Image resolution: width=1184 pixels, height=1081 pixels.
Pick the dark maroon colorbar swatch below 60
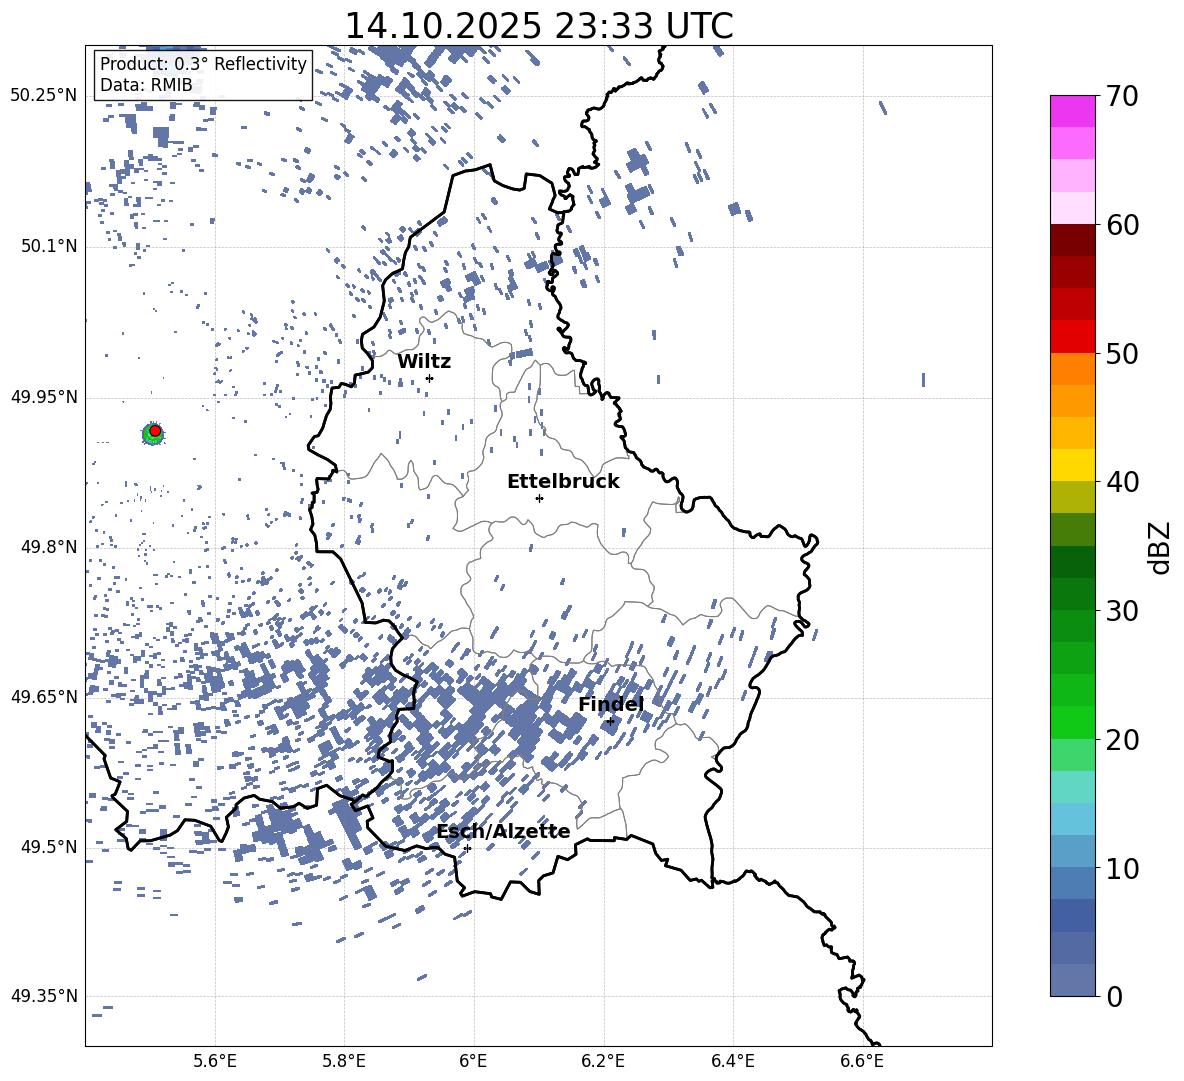(x=1072, y=240)
